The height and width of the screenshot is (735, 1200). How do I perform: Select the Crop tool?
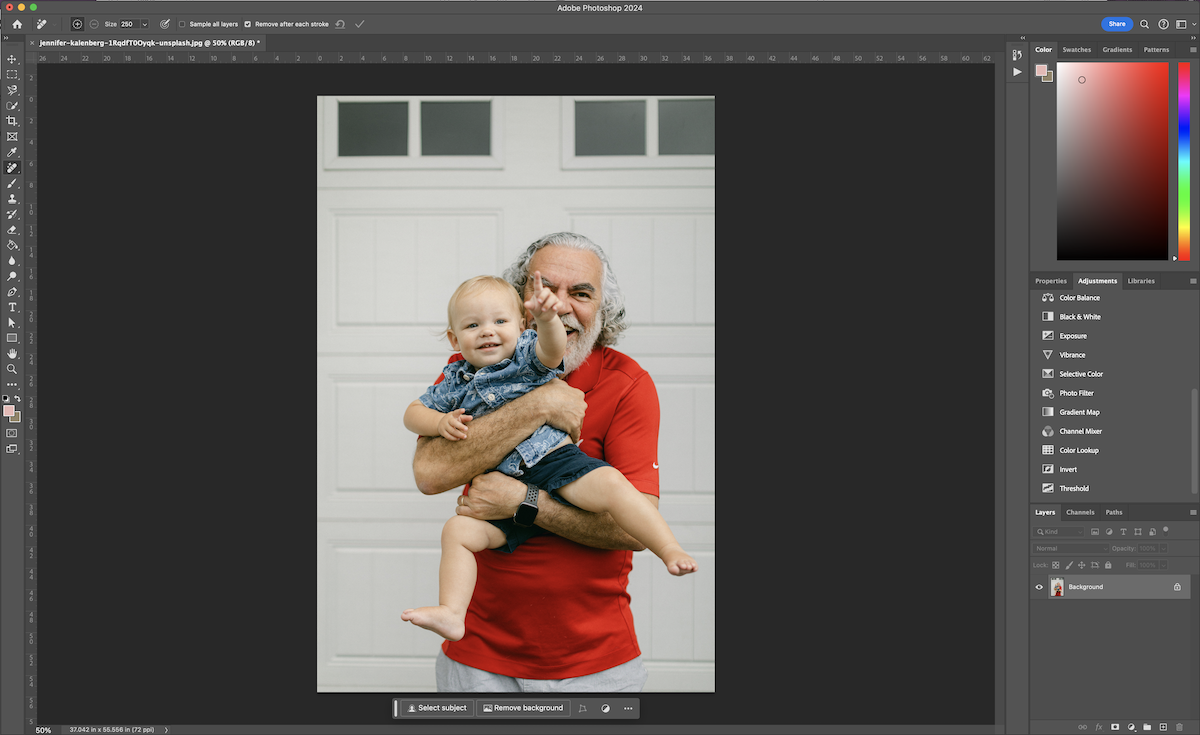pos(12,121)
